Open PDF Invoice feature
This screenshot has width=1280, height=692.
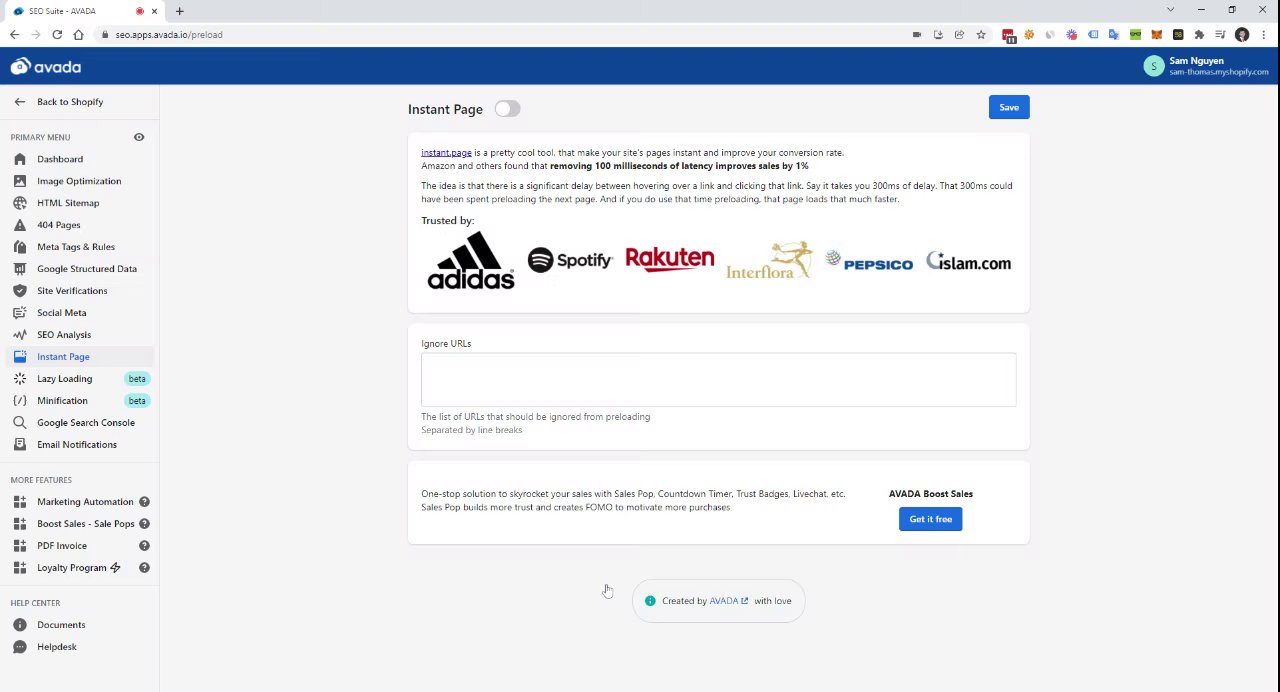tap(62, 546)
